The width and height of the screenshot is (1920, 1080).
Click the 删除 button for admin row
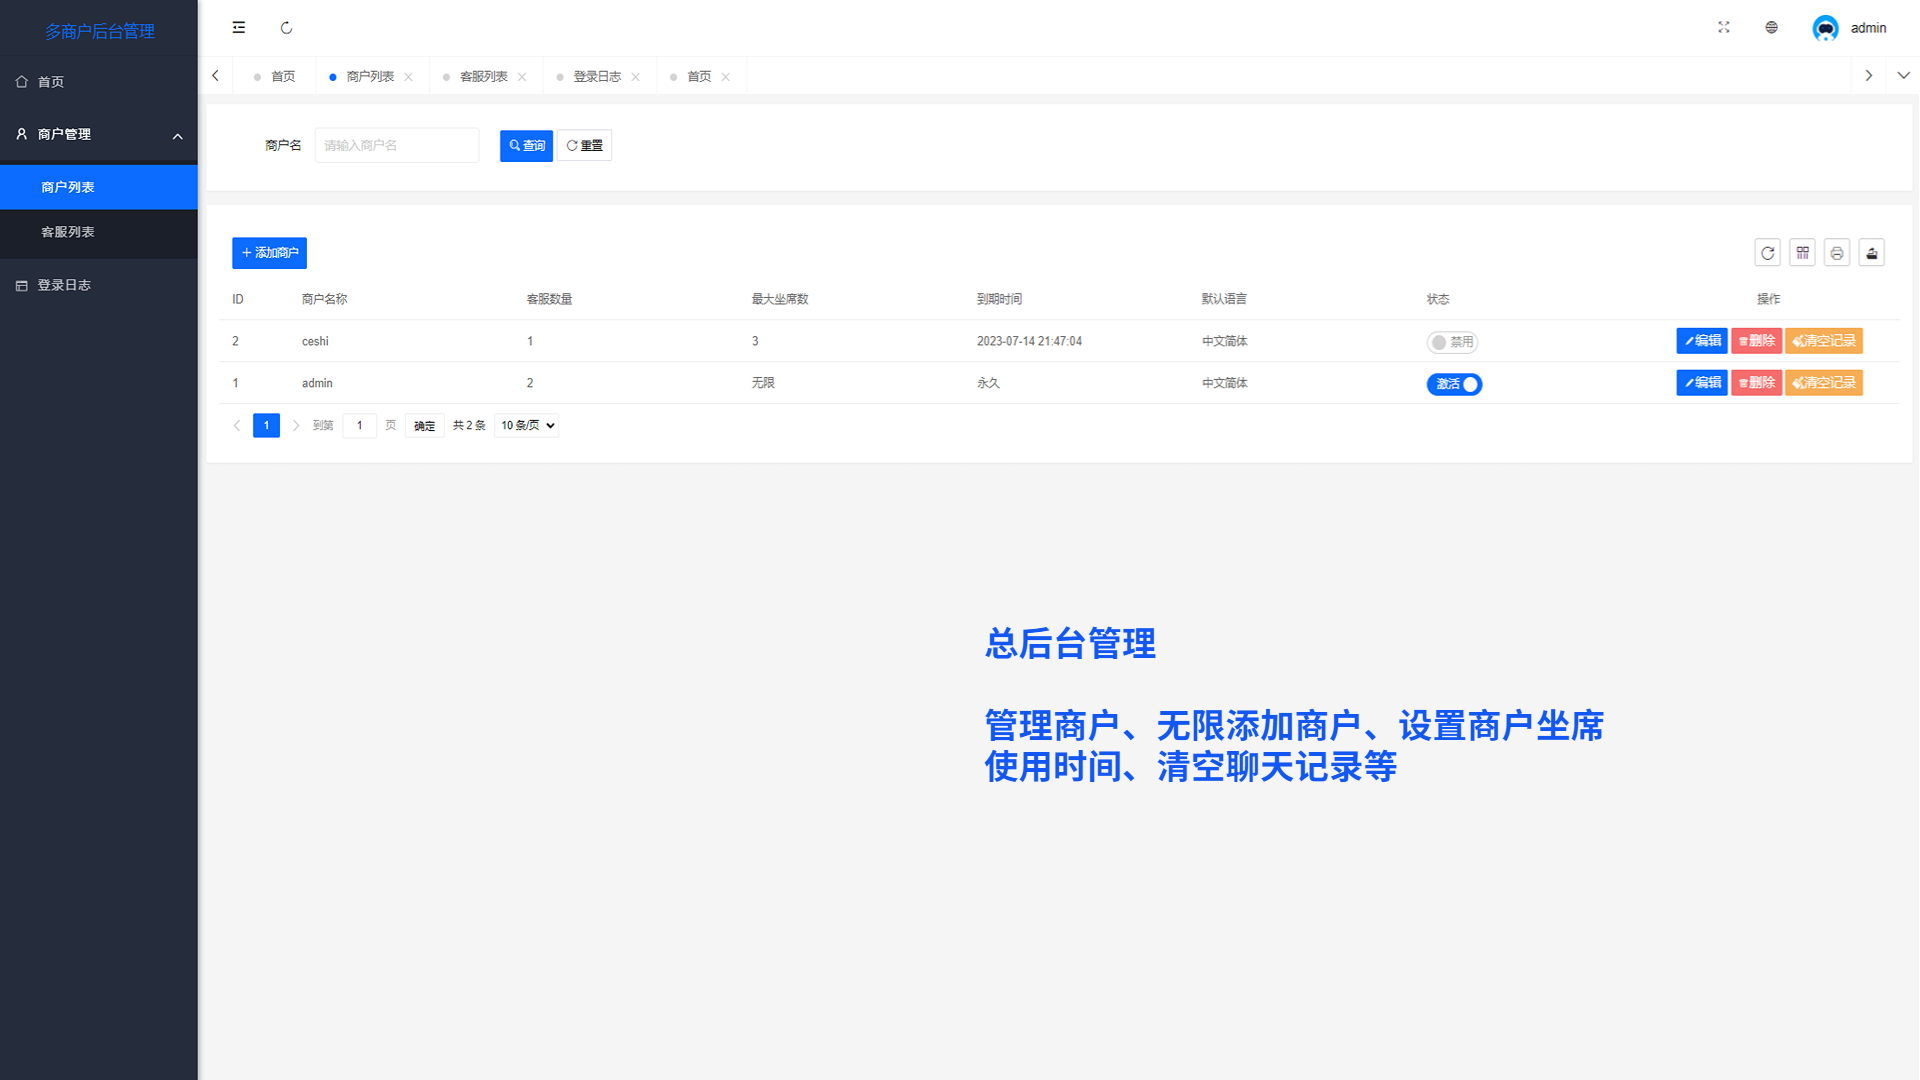[x=1756, y=383]
